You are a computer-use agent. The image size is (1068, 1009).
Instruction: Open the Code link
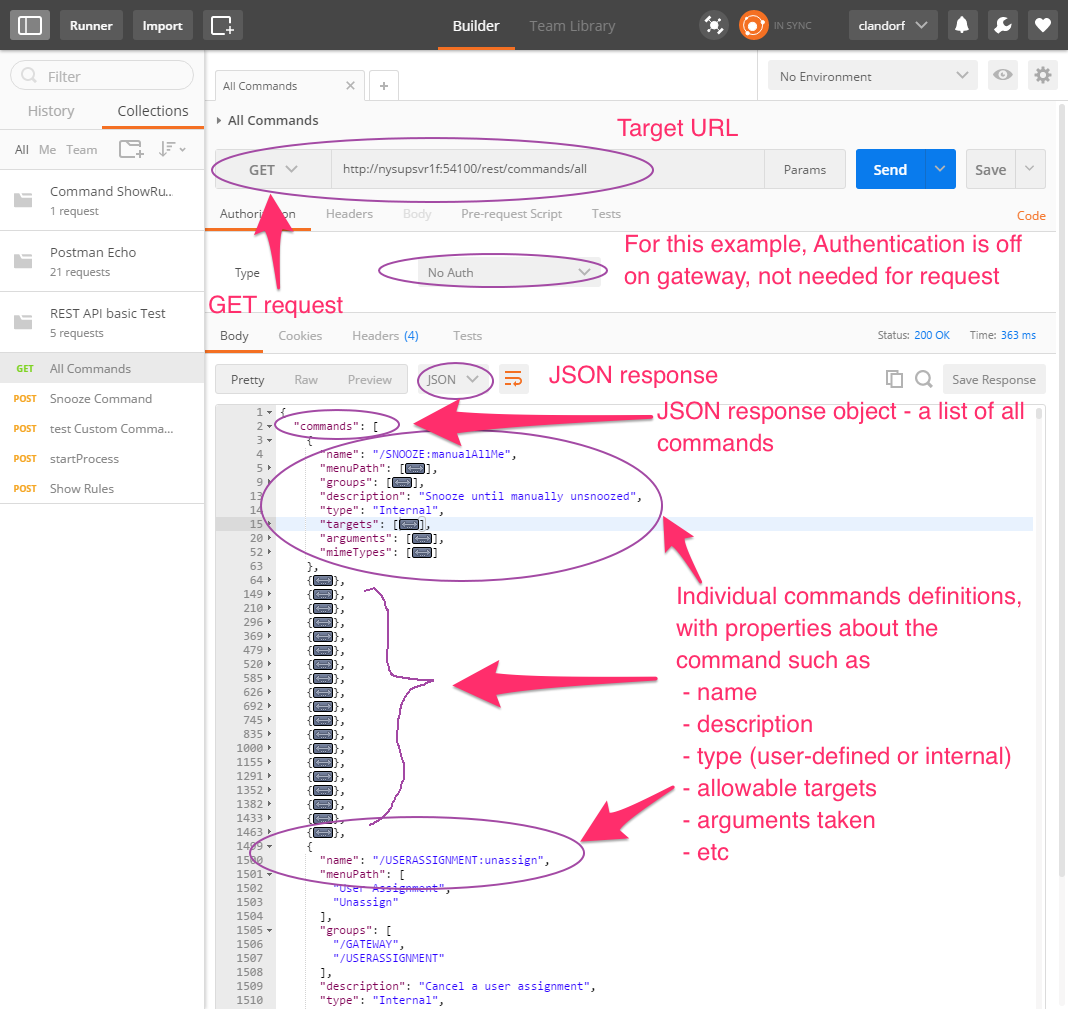1031,215
